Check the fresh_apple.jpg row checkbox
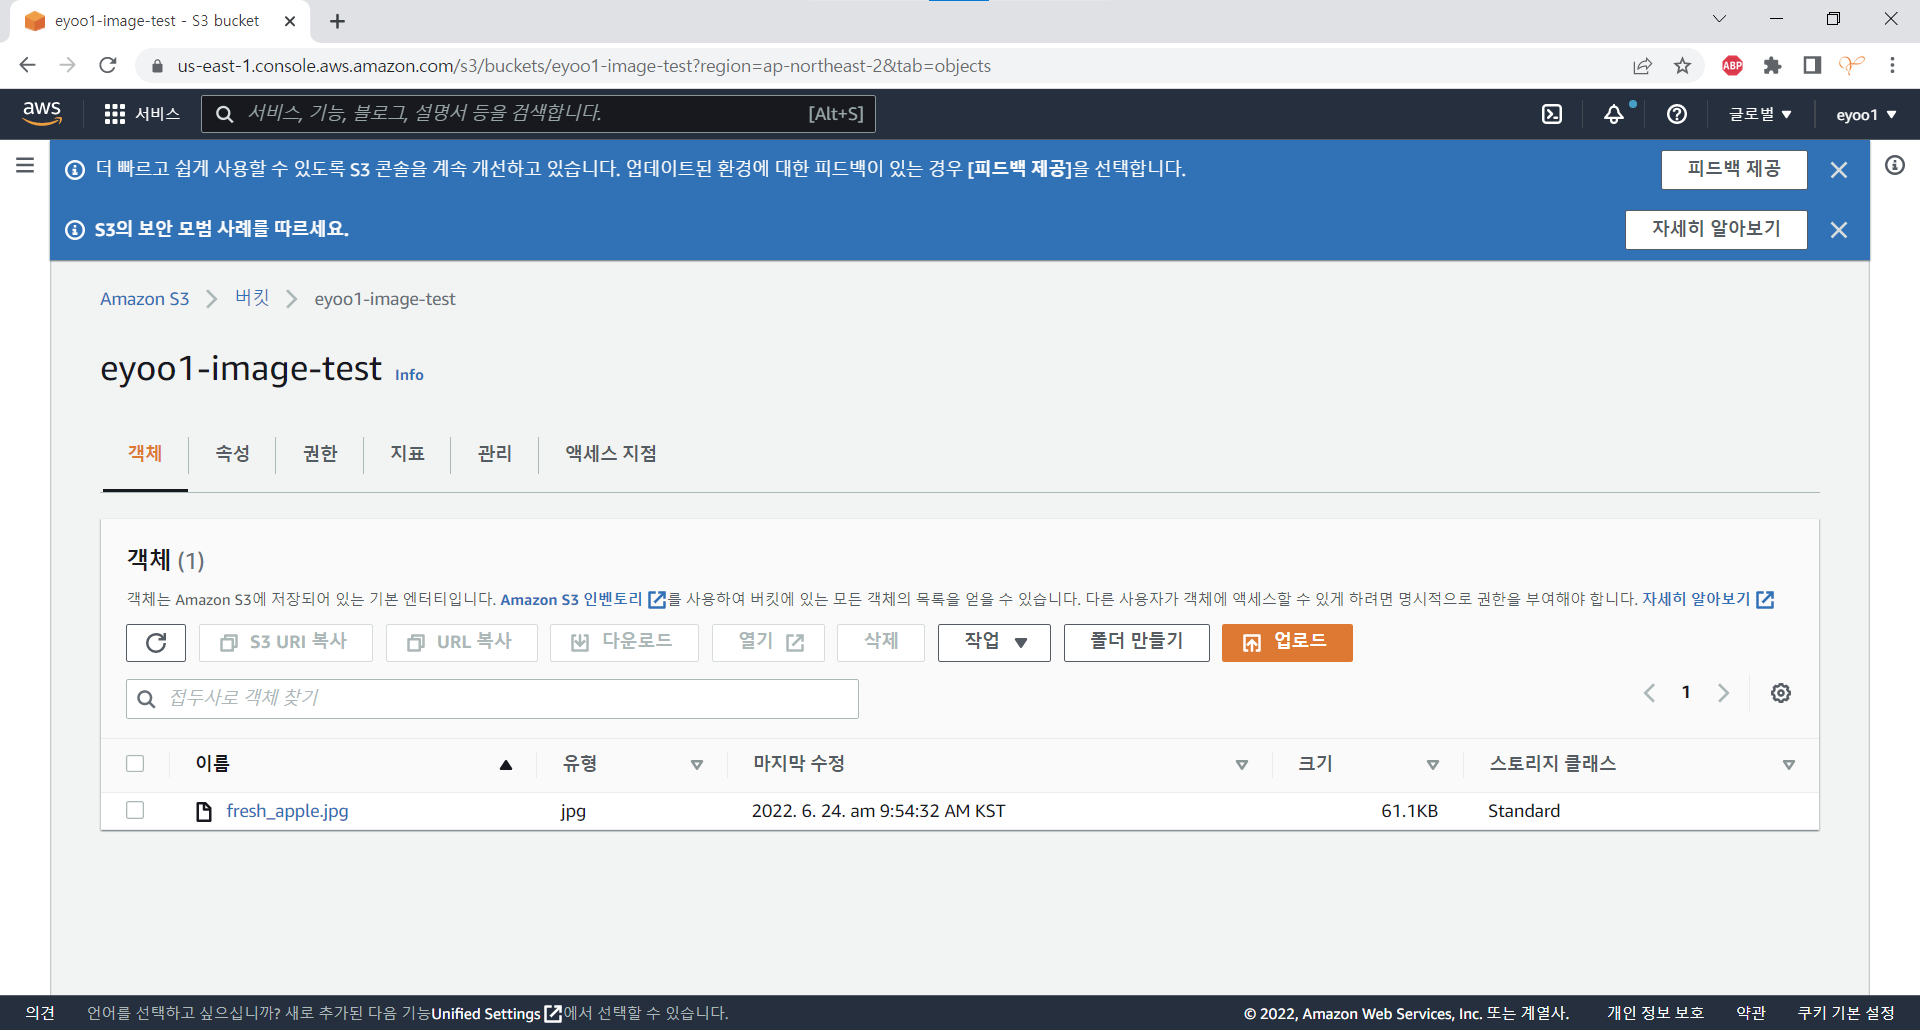 click(135, 810)
